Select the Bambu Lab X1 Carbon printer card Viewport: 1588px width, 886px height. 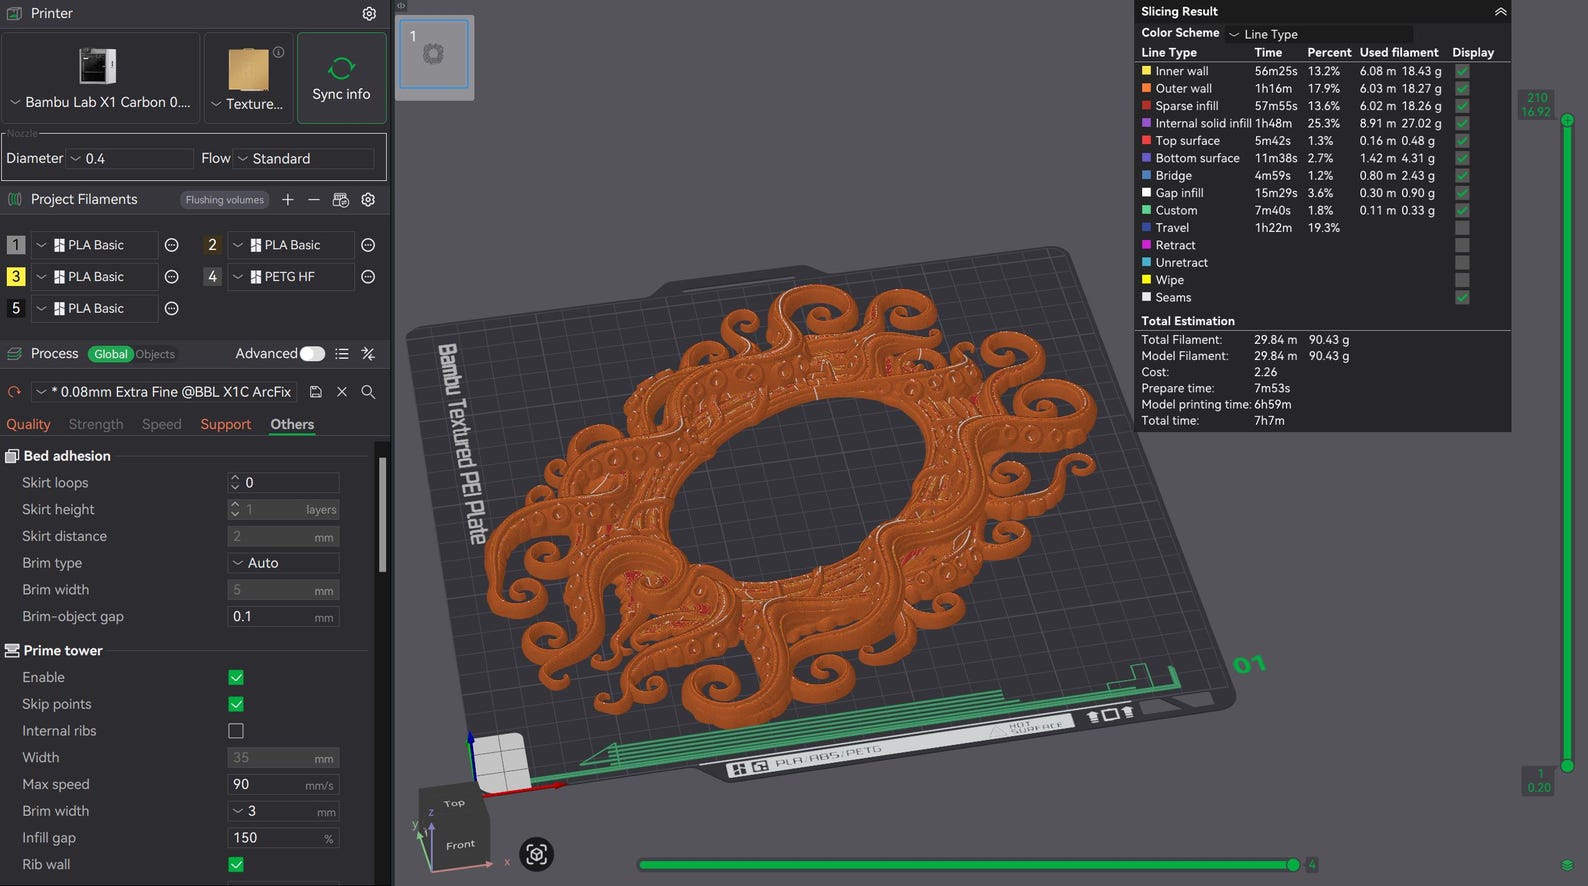click(100, 78)
